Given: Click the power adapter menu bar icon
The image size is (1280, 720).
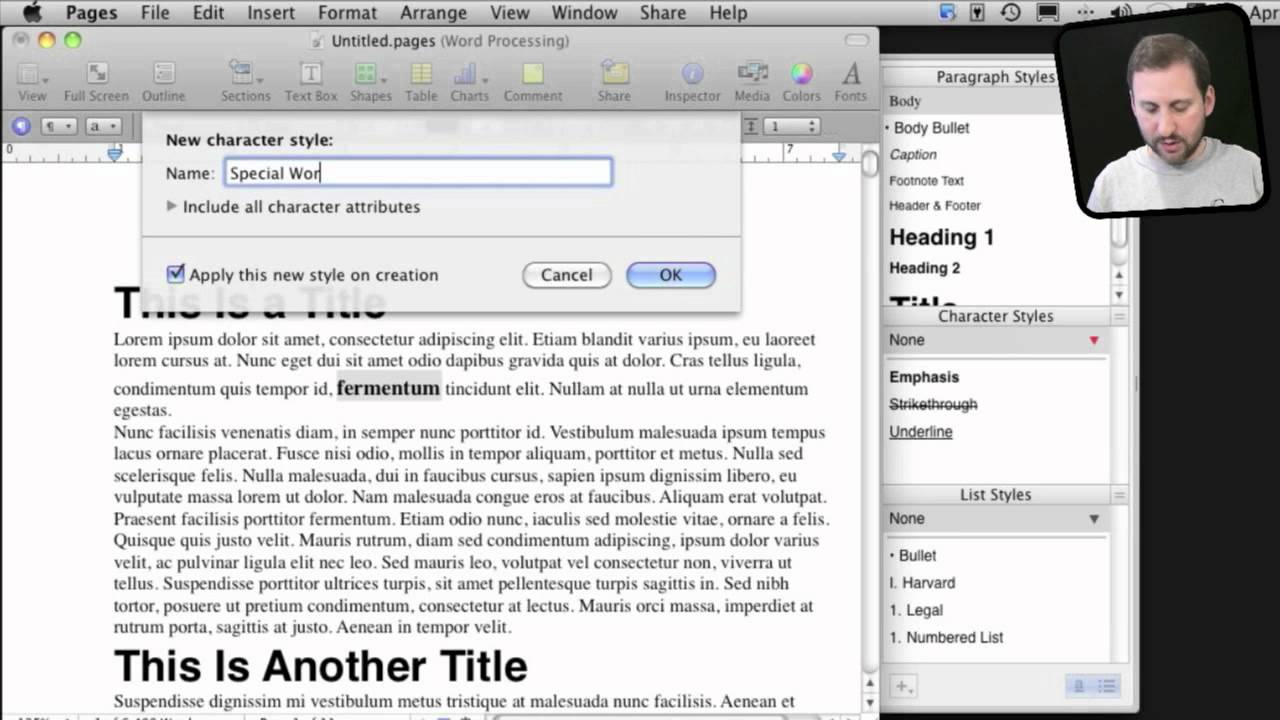Looking at the screenshot, I should (x=977, y=13).
